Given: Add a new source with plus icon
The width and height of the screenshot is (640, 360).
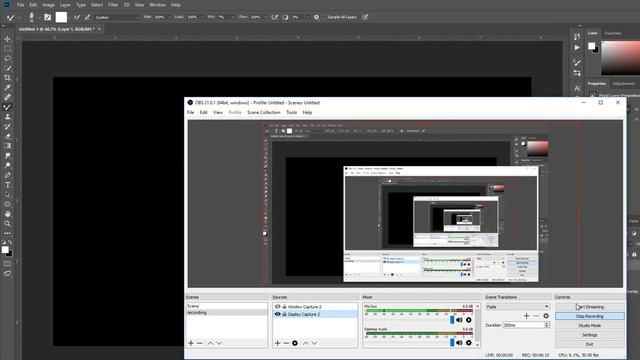Looking at the screenshot, I should [278, 343].
